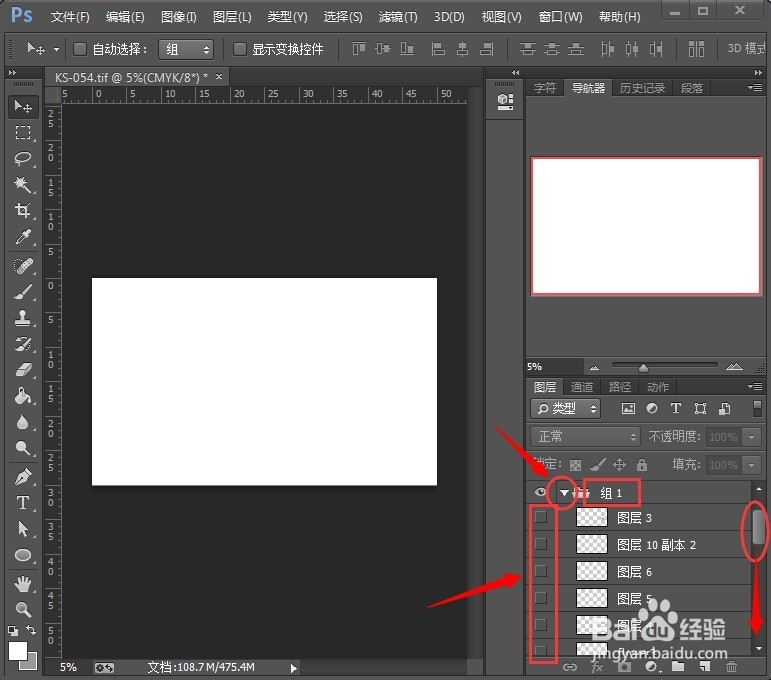Close the KS-054.tif document tab
This screenshot has width=771, height=680.
pos(219,77)
